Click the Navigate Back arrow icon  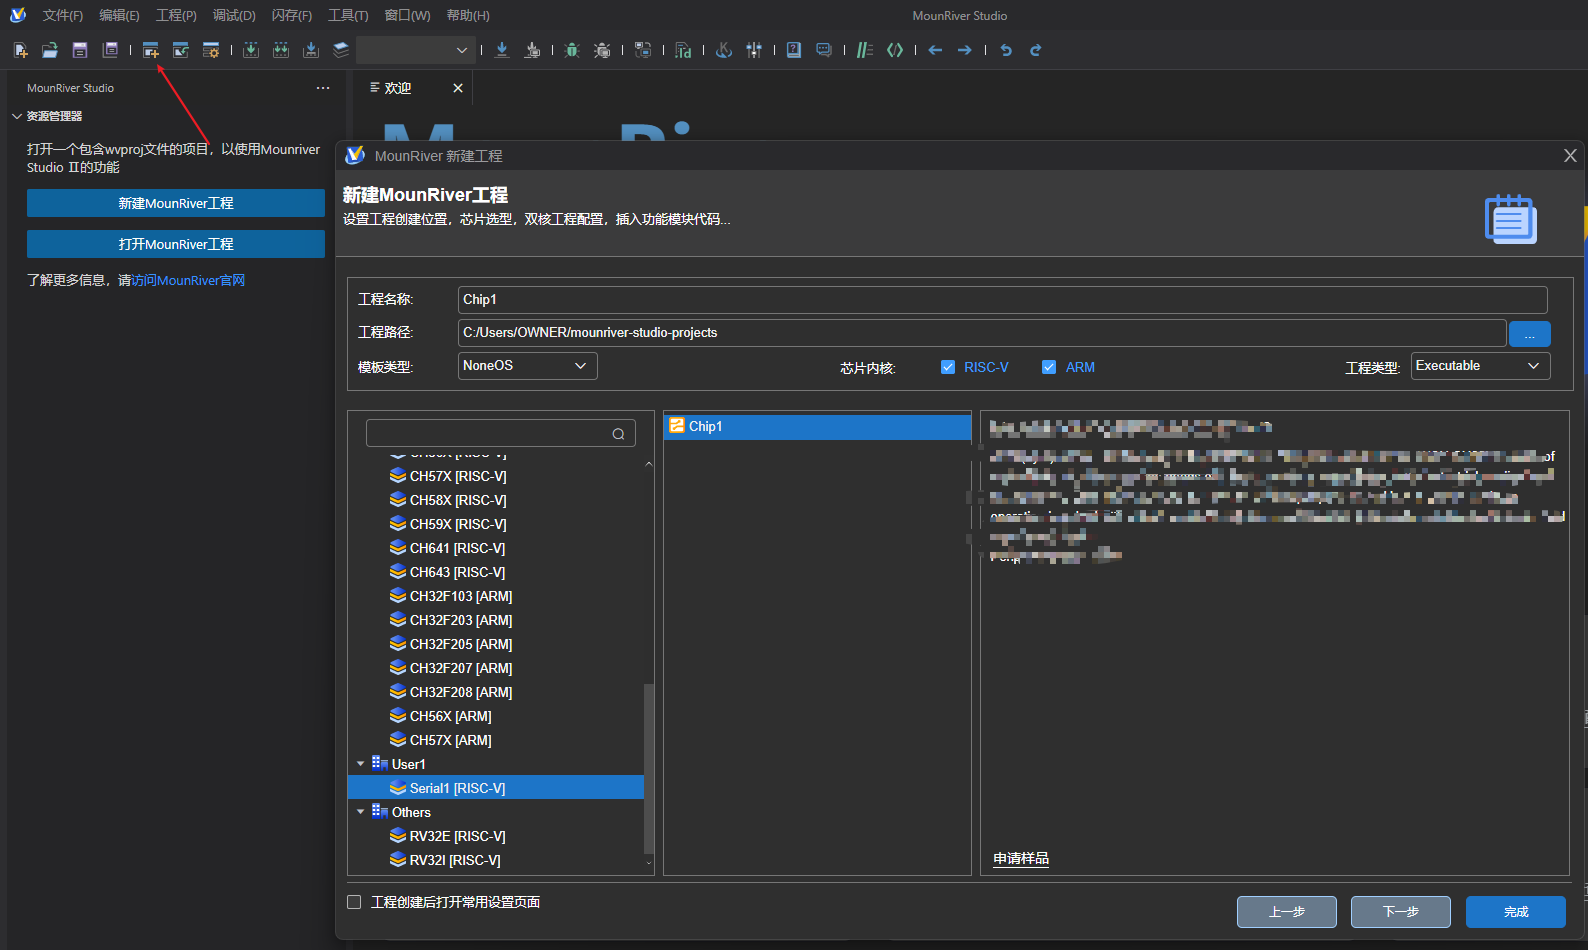tap(935, 50)
